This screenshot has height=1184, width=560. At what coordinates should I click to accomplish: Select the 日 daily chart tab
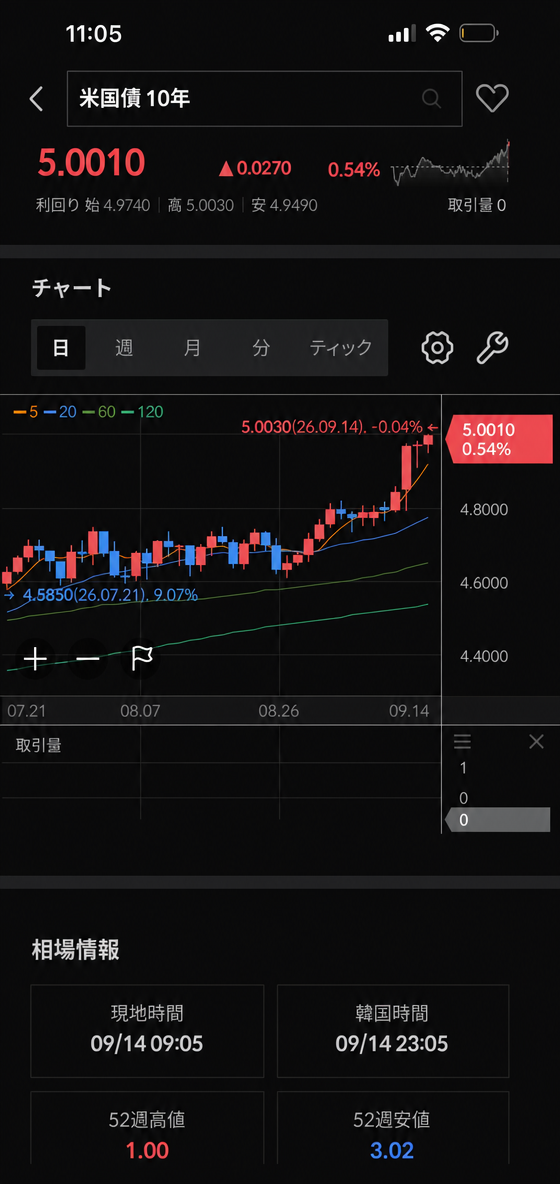[x=61, y=347]
